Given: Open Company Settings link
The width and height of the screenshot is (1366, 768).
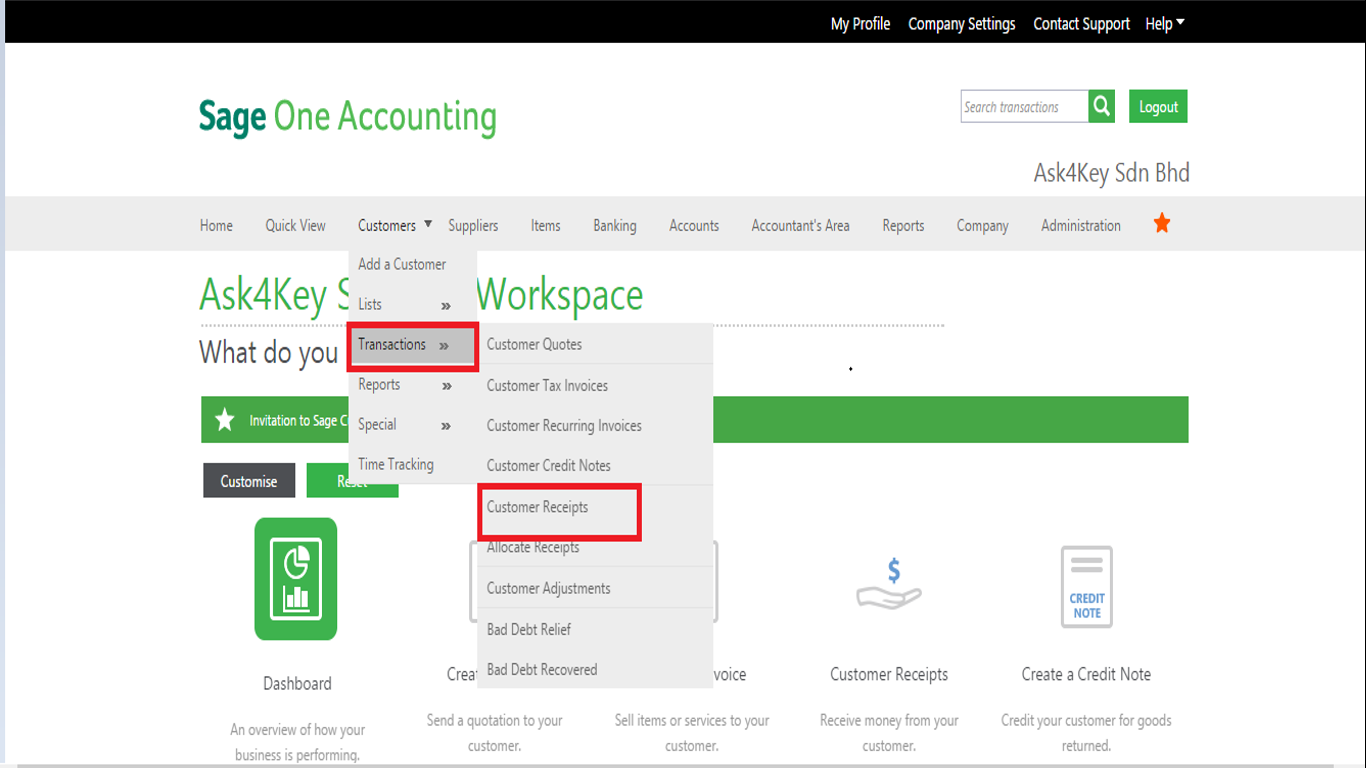Looking at the screenshot, I should 961,23.
